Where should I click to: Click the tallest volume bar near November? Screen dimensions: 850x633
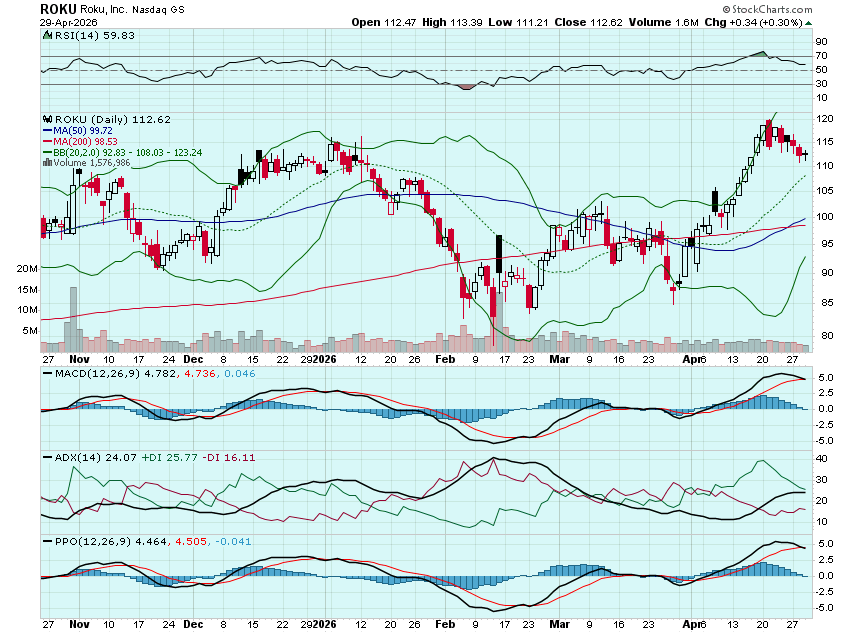point(72,317)
